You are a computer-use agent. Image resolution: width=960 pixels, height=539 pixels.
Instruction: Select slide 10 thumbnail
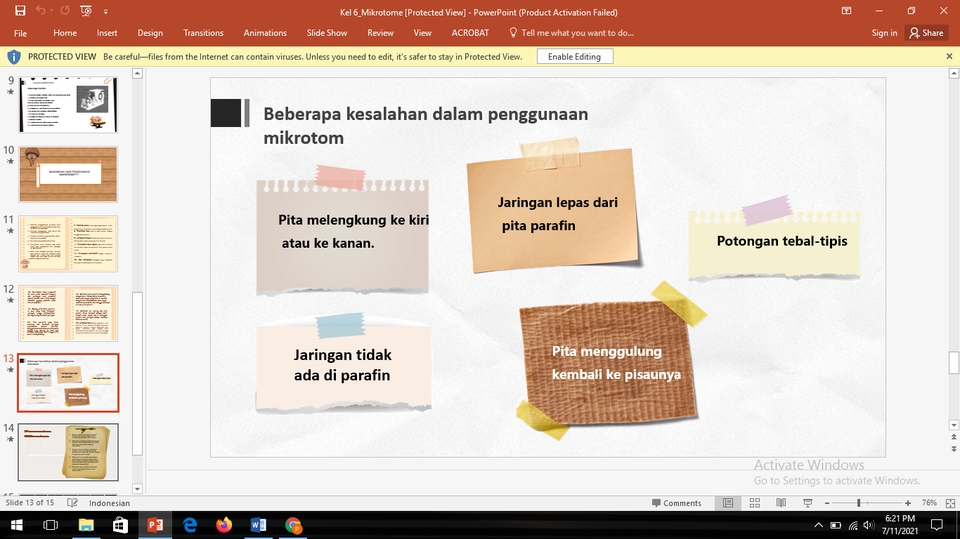tap(68, 175)
